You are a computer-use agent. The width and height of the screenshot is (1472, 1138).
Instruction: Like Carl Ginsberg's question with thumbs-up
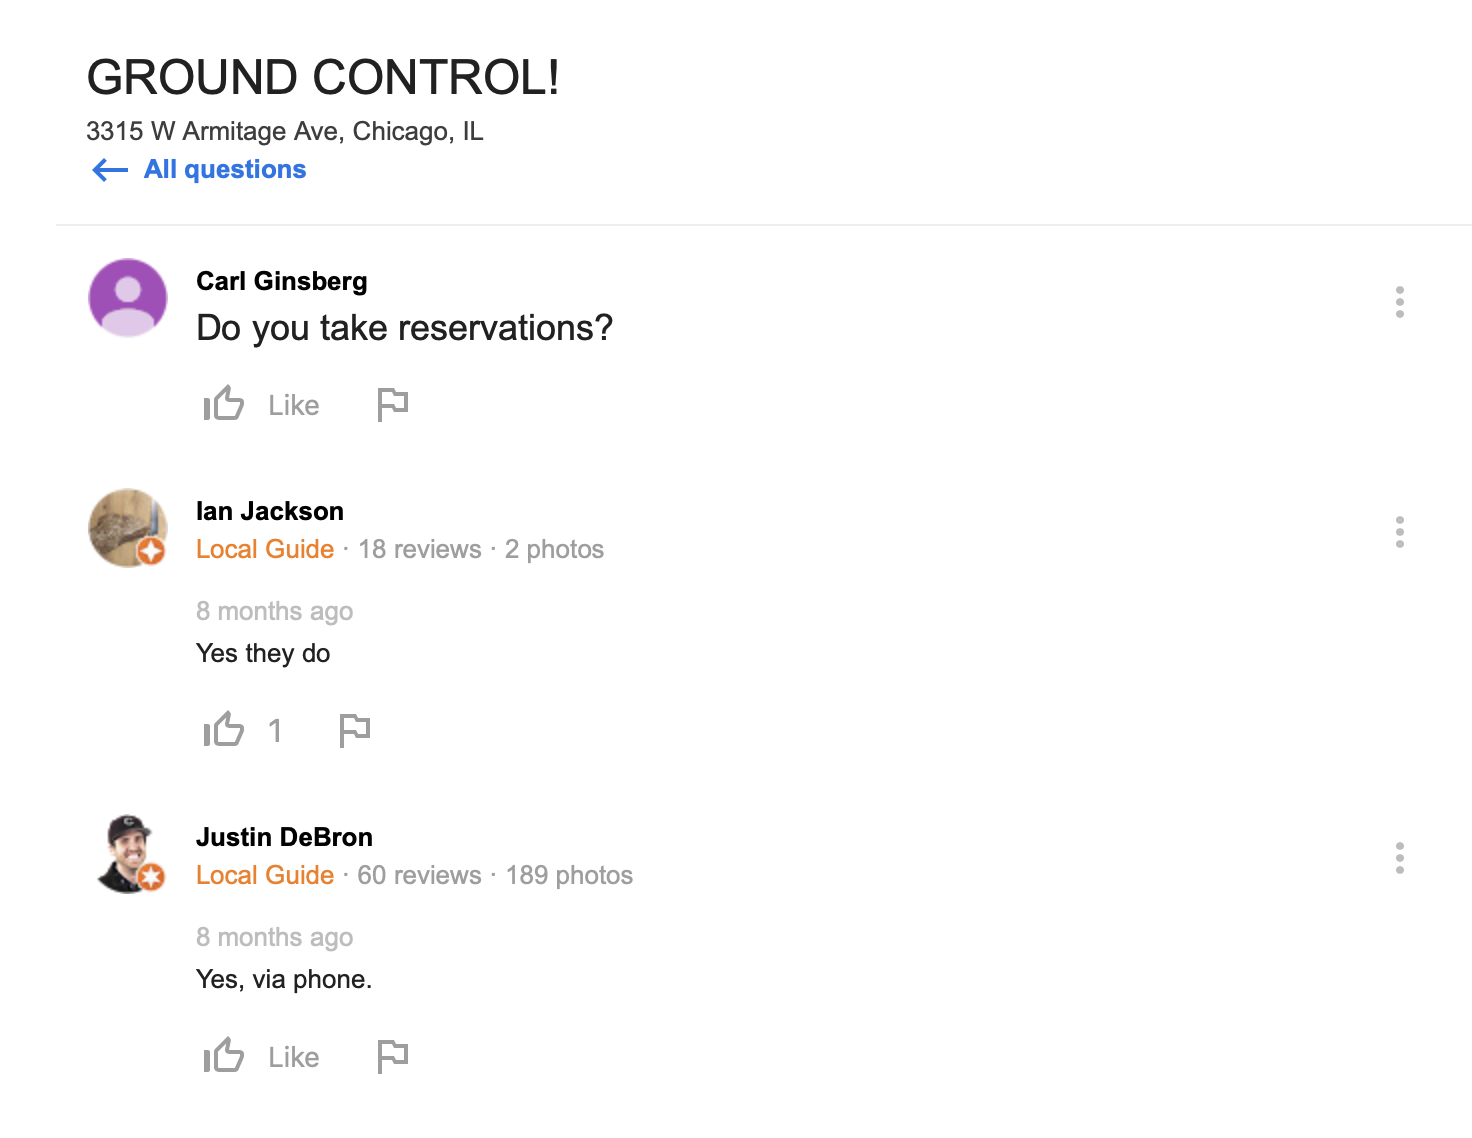pos(224,404)
